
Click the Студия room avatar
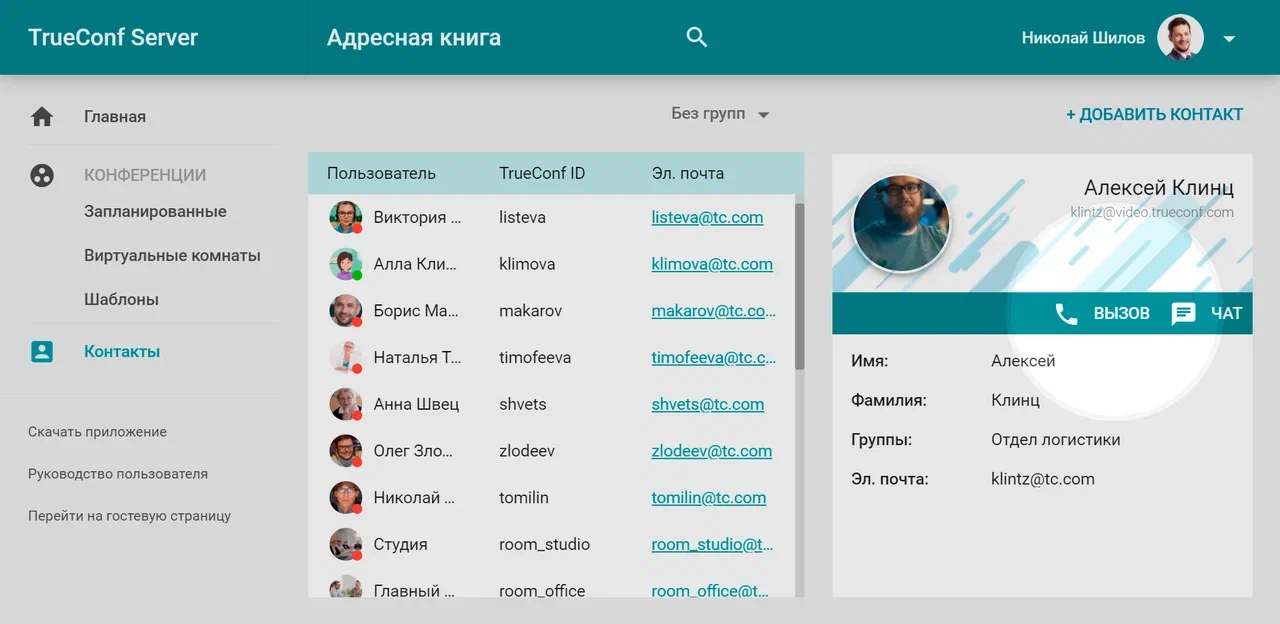[x=345, y=544]
